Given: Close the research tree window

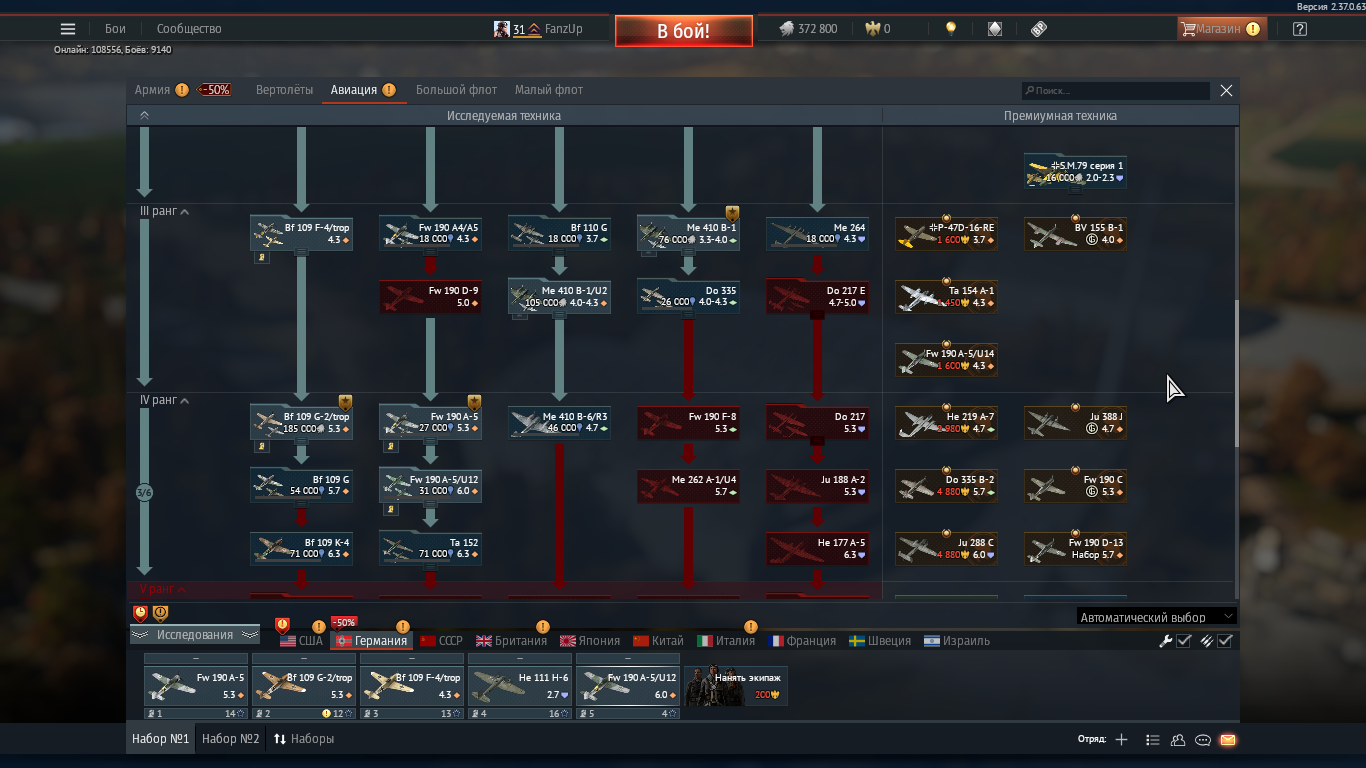Looking at the screenshot, I should pyautogui.click(x=1226, y=90).
